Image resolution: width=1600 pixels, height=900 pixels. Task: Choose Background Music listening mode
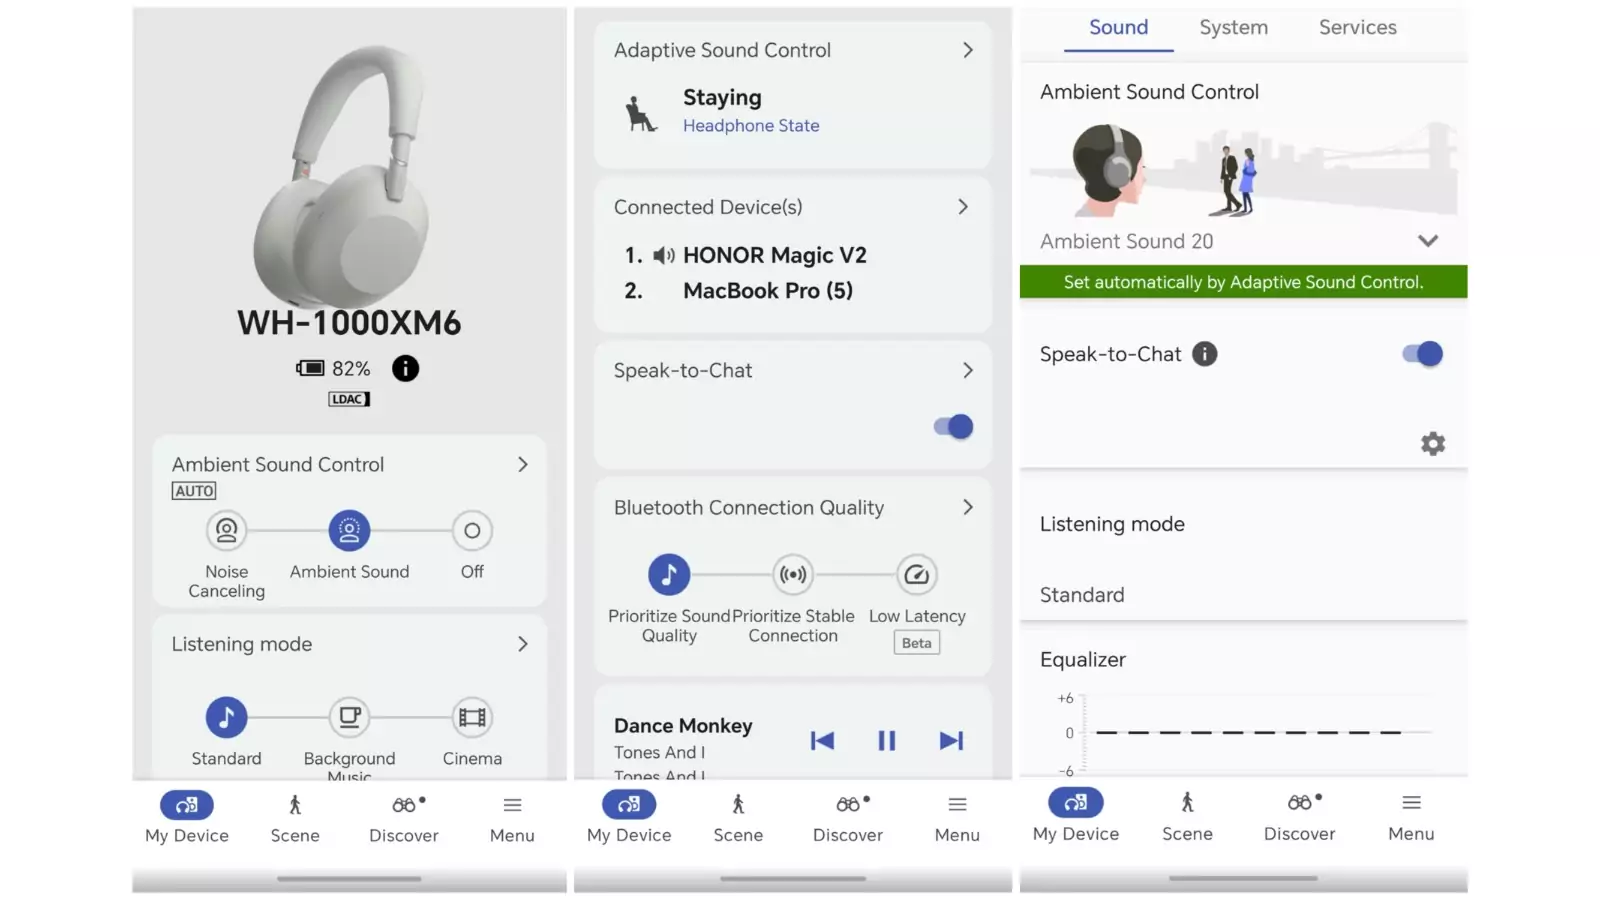pos(349,717)
